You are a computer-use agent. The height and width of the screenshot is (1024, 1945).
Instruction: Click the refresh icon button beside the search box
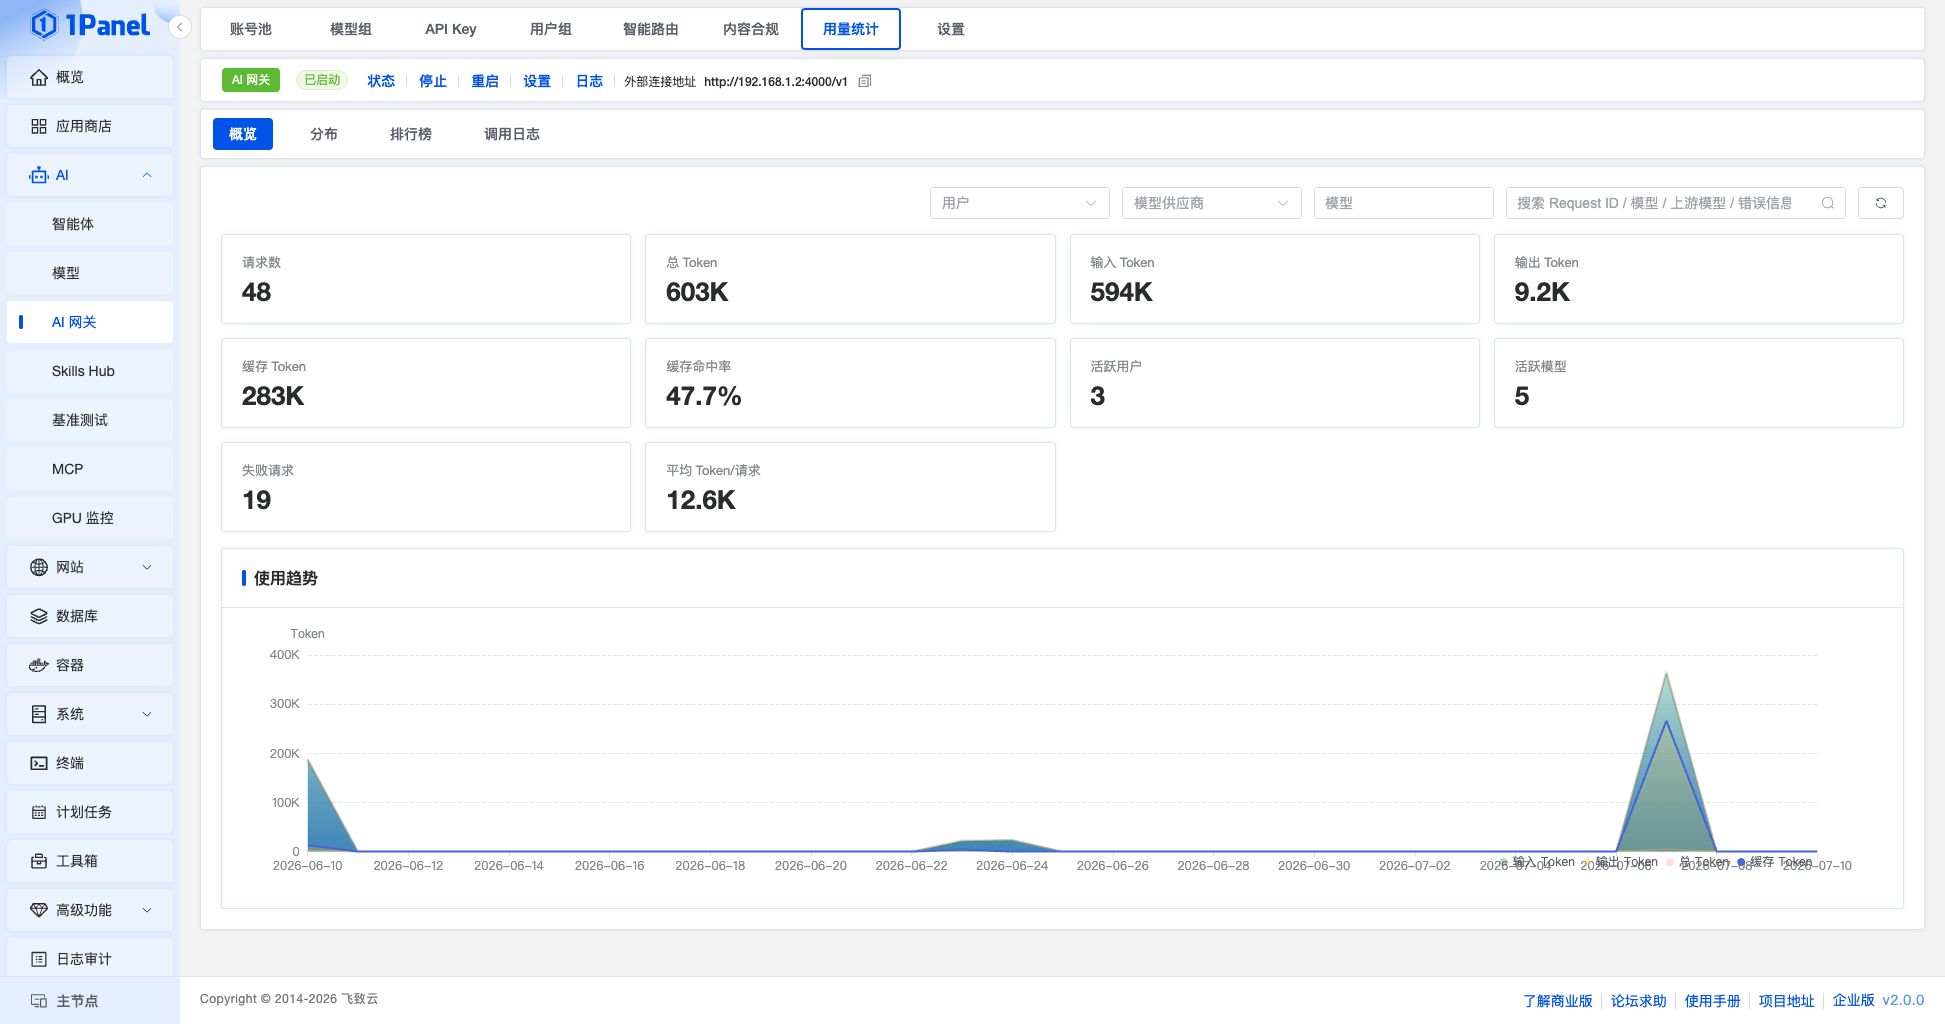[x=1880, y=203]
